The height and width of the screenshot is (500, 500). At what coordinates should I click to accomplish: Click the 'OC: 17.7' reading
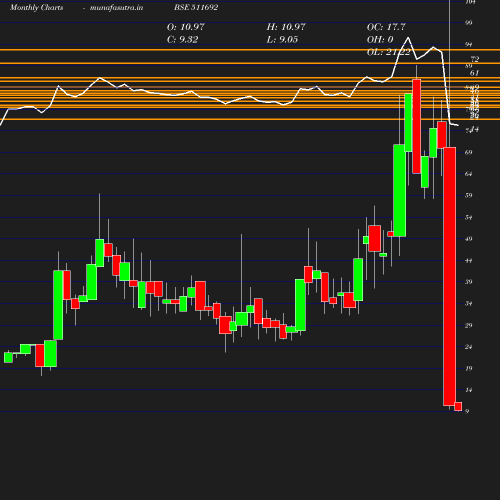[x=386, y=27]
